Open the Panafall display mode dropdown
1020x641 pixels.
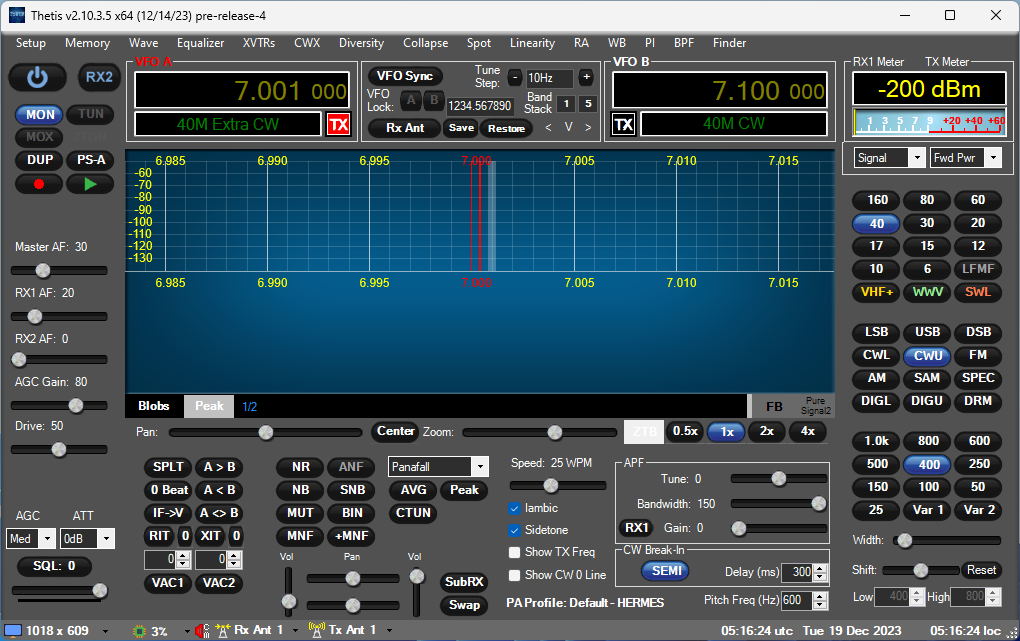(x=480, y=467)
